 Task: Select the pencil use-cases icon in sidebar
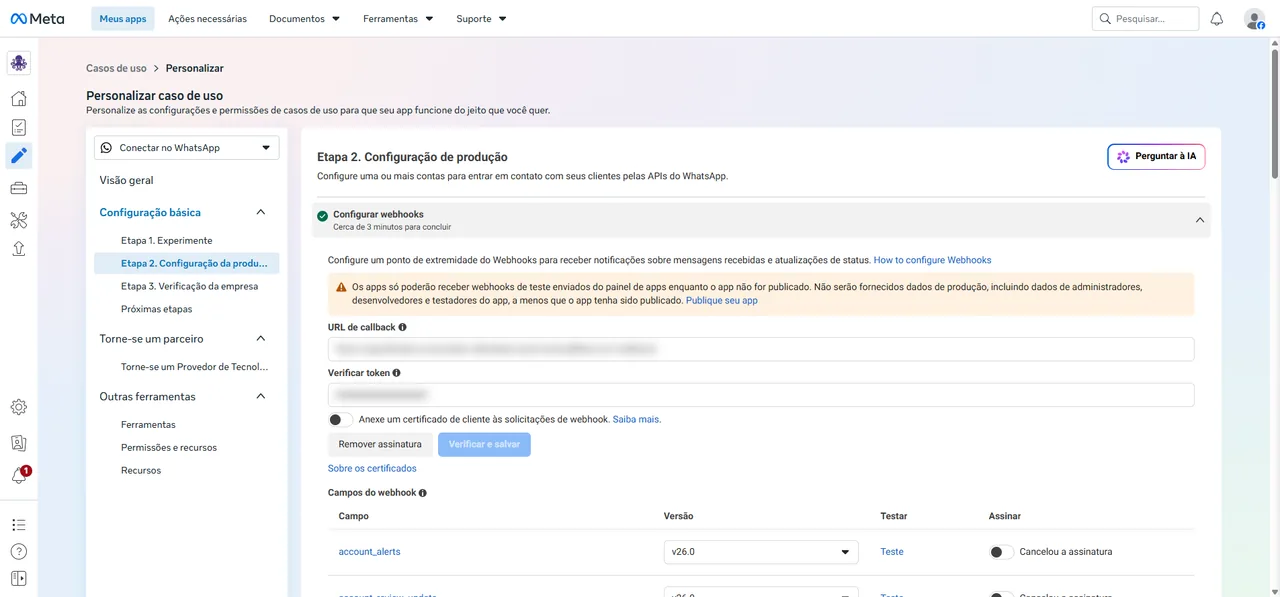[19, 156]
